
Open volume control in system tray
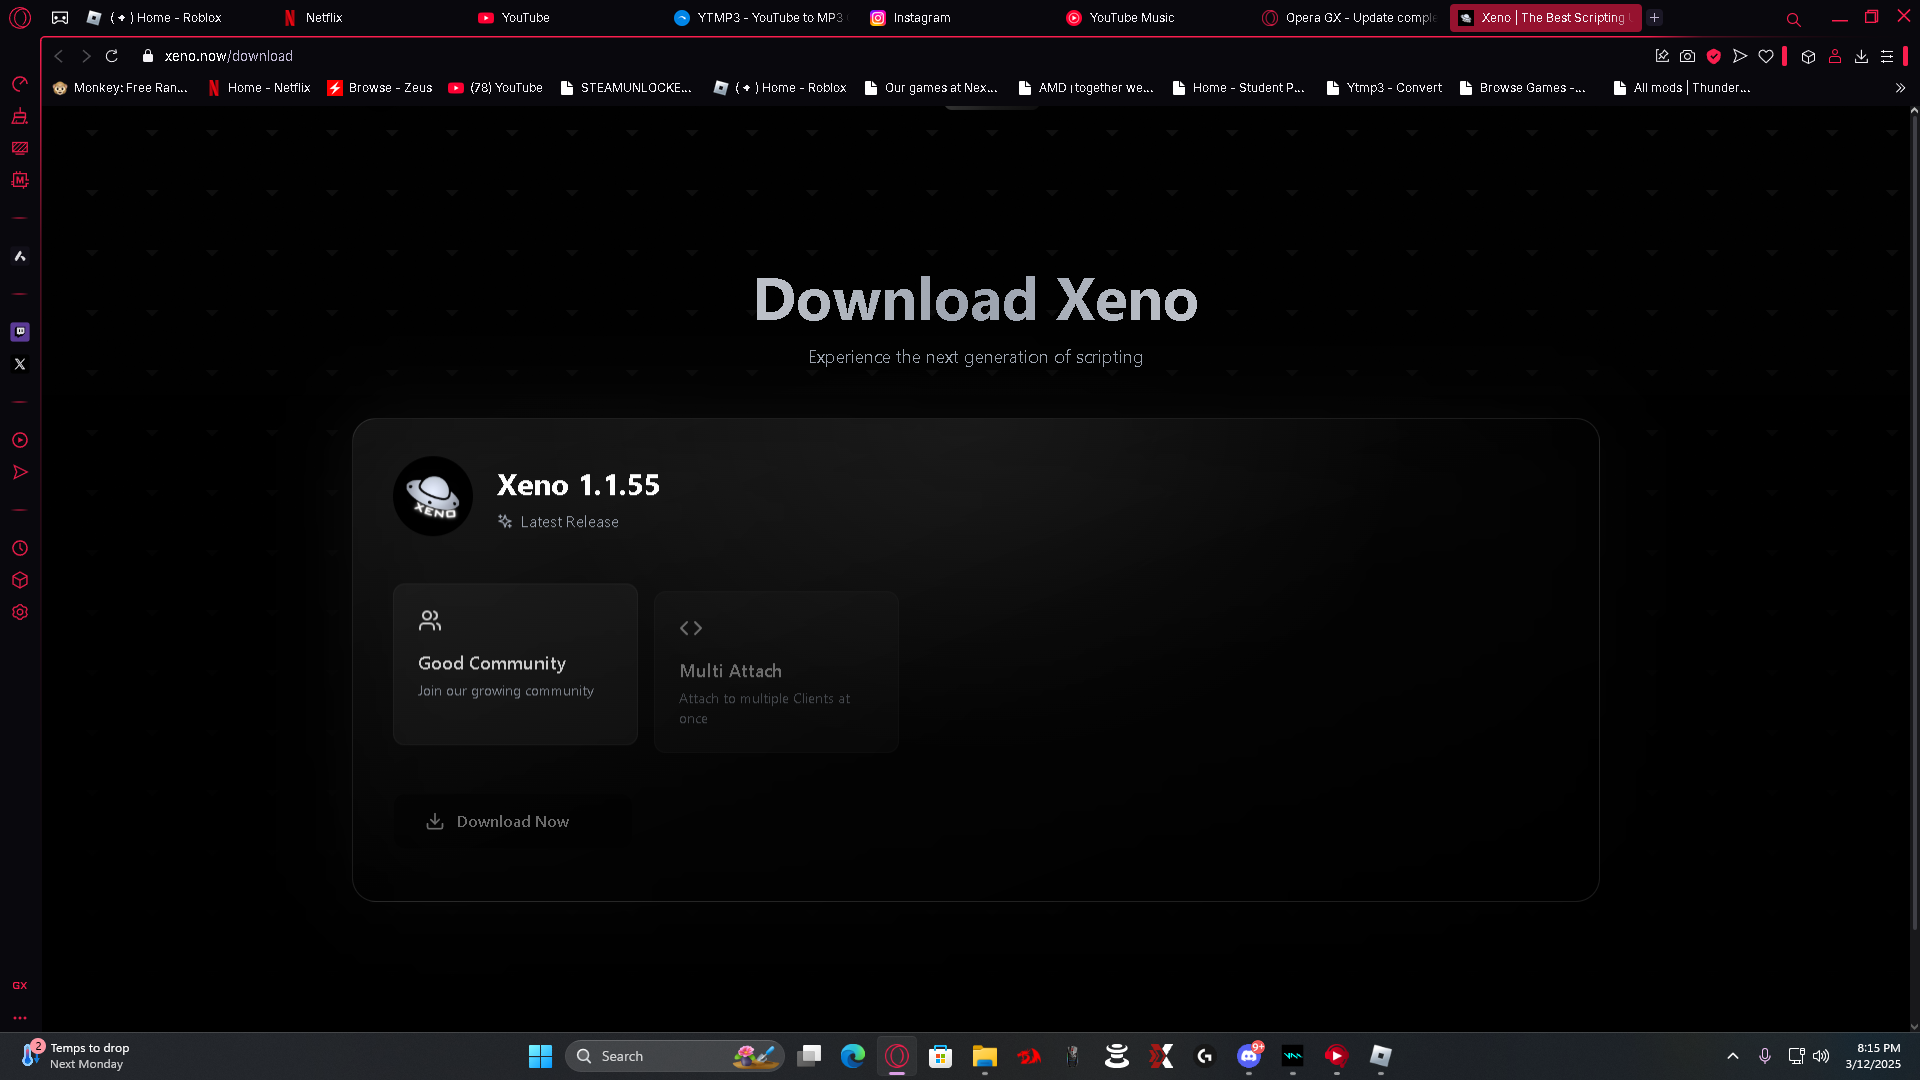1821,1056
